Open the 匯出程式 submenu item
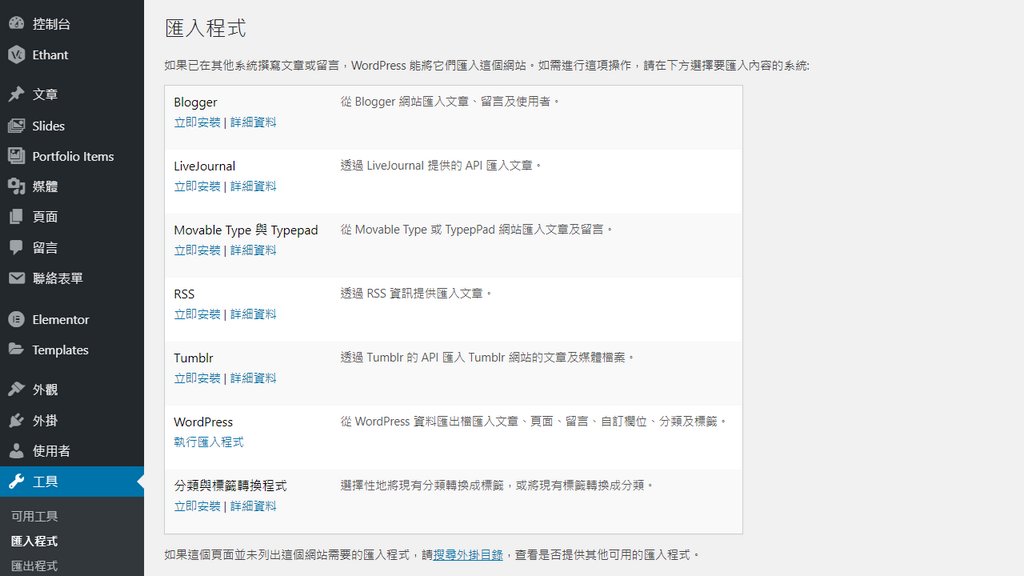The width and height of the screenshot is (1024, 576). click(x=33, y=567)
